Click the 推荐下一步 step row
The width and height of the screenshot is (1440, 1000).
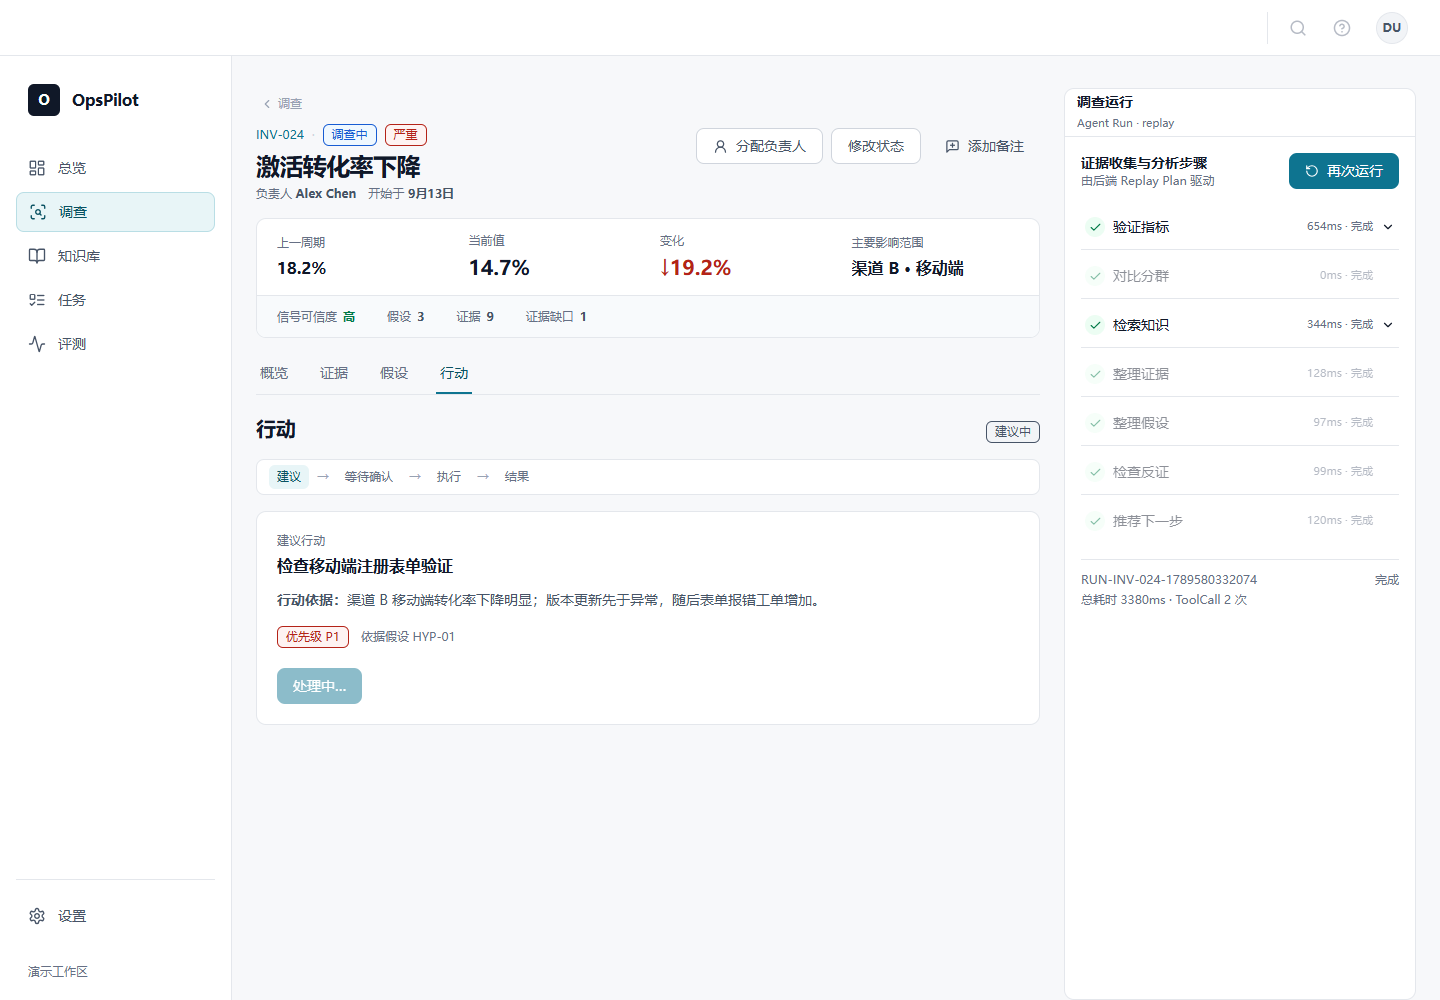[1240, 521]
